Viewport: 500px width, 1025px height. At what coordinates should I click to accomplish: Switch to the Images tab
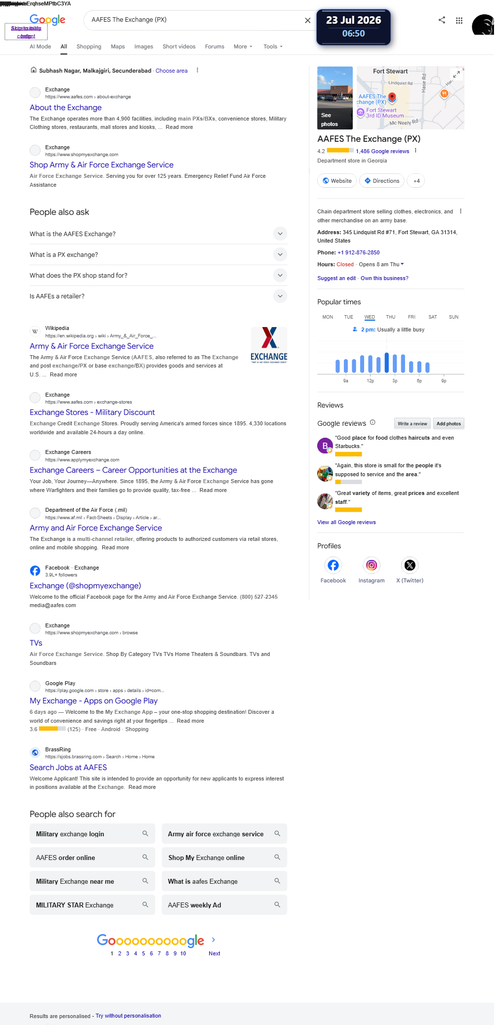[144, 46]
